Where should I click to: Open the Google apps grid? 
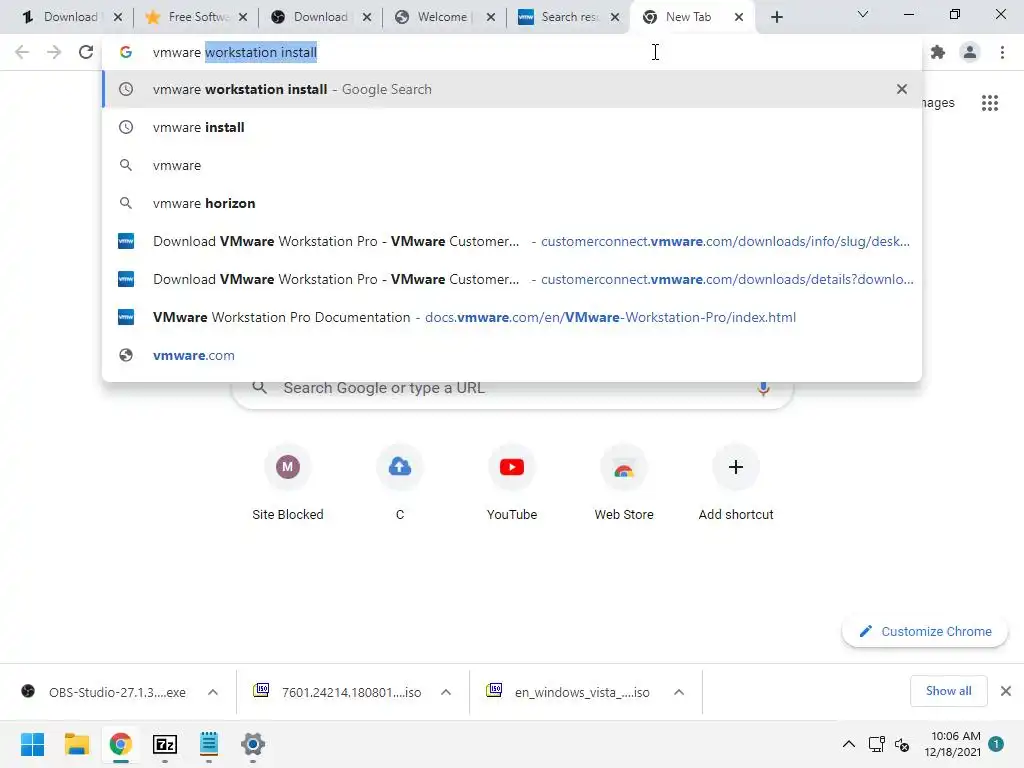click(990, 103)
